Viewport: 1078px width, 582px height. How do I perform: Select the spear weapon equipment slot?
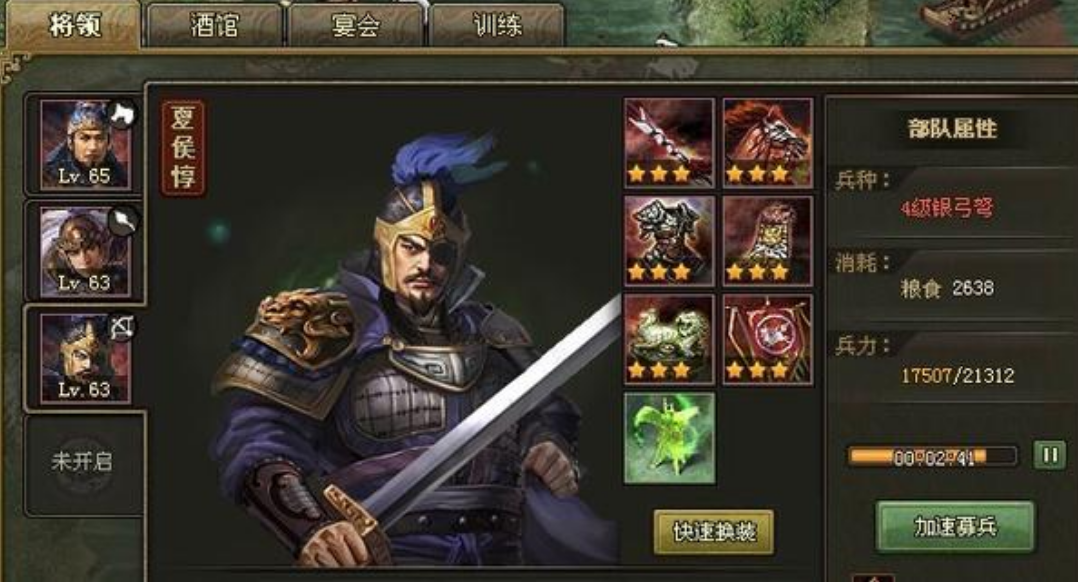tap(669, 142)
